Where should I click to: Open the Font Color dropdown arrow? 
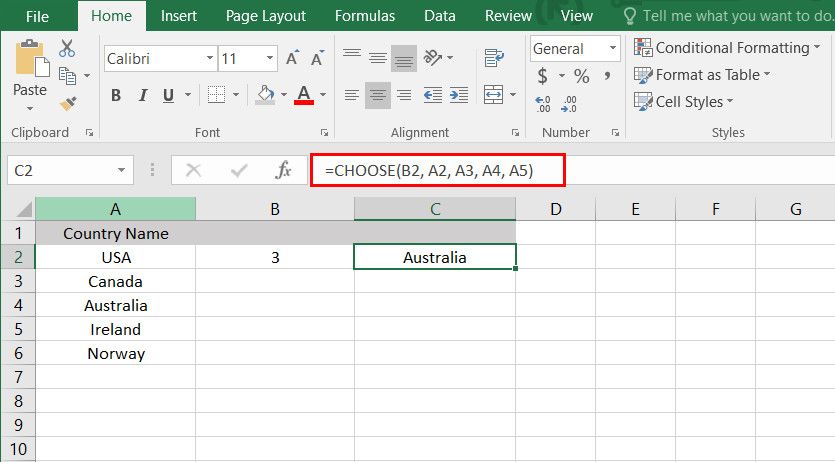tap(323, 95)
